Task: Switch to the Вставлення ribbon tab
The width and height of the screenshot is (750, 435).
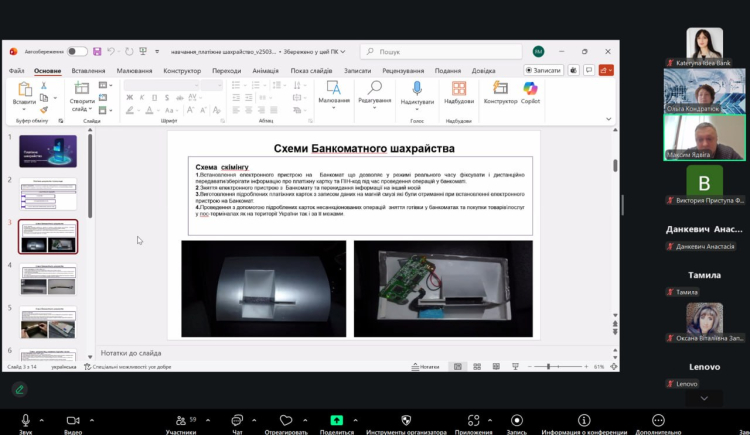Action: click(89, 71)
